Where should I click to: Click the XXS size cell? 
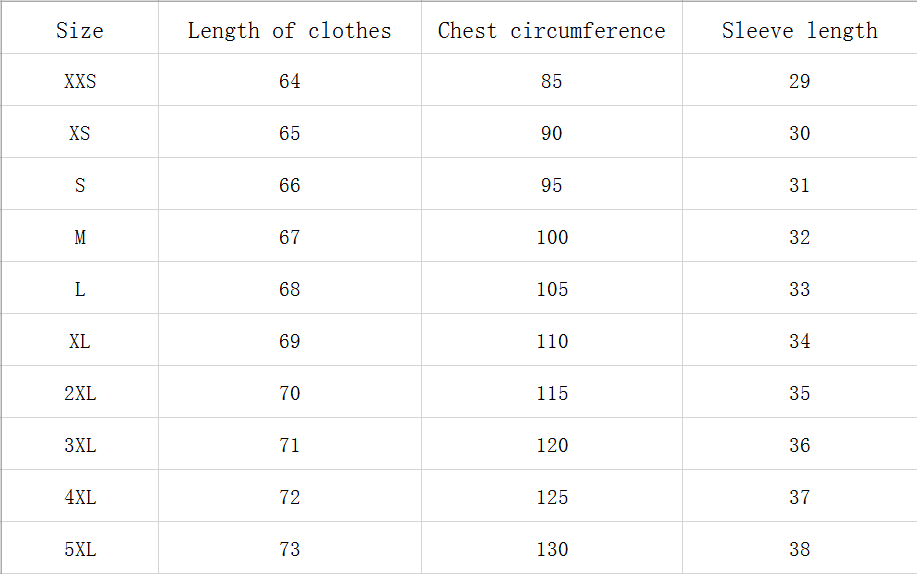point(80,82)
